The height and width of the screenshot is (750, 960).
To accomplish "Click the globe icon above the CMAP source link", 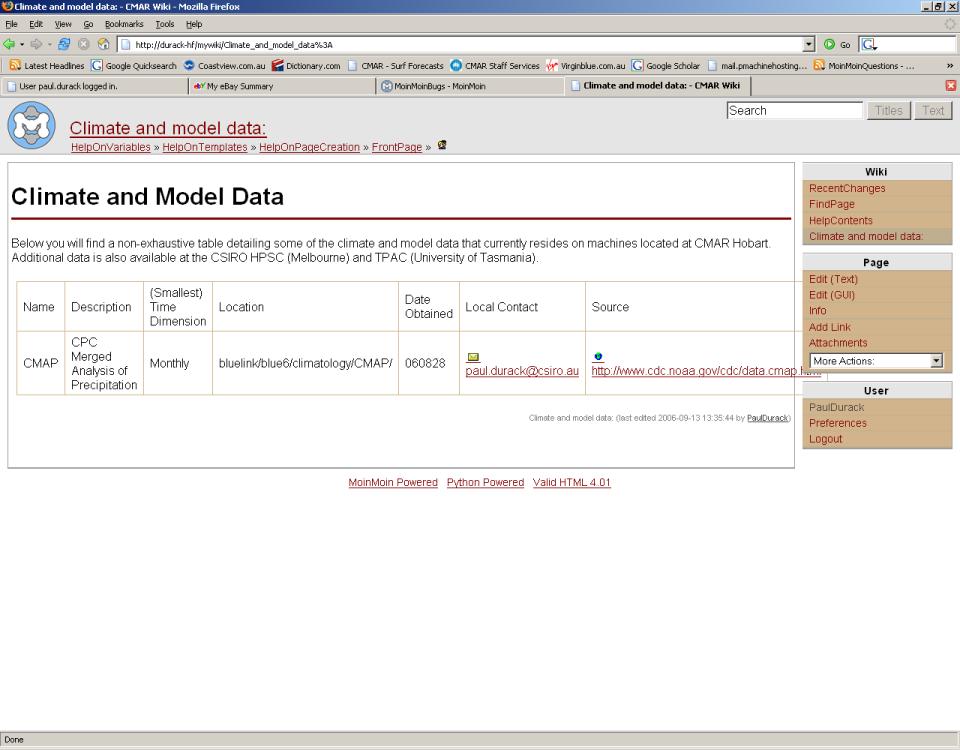I will click(x=598, y=356).
